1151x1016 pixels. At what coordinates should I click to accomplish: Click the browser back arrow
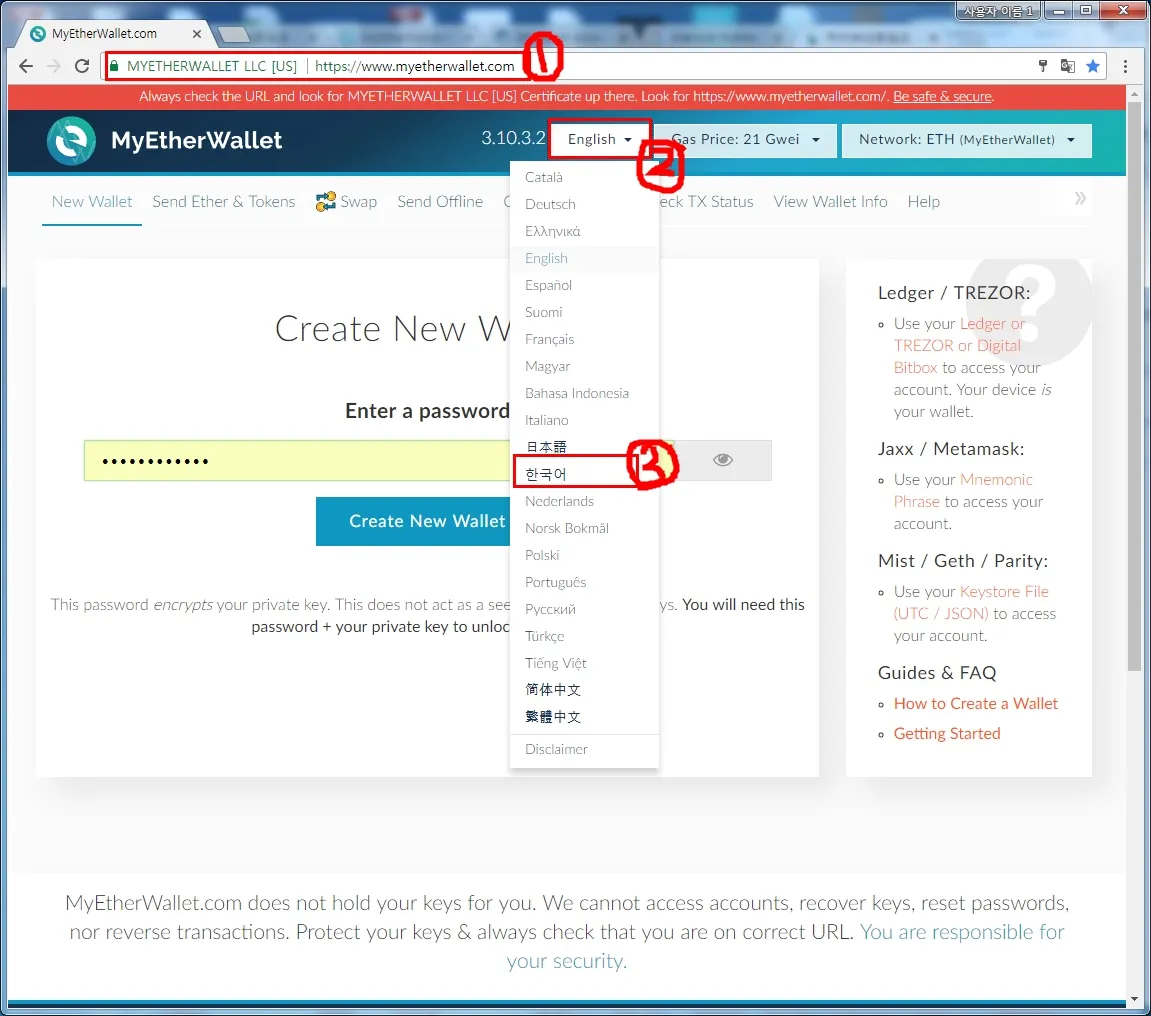click(26, 66)
